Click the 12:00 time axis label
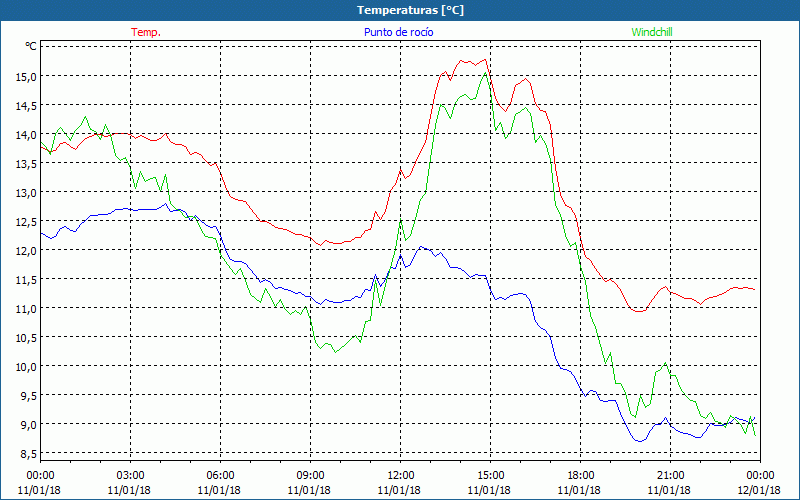This screenshot has height=500, width=800. pos(401,476)
